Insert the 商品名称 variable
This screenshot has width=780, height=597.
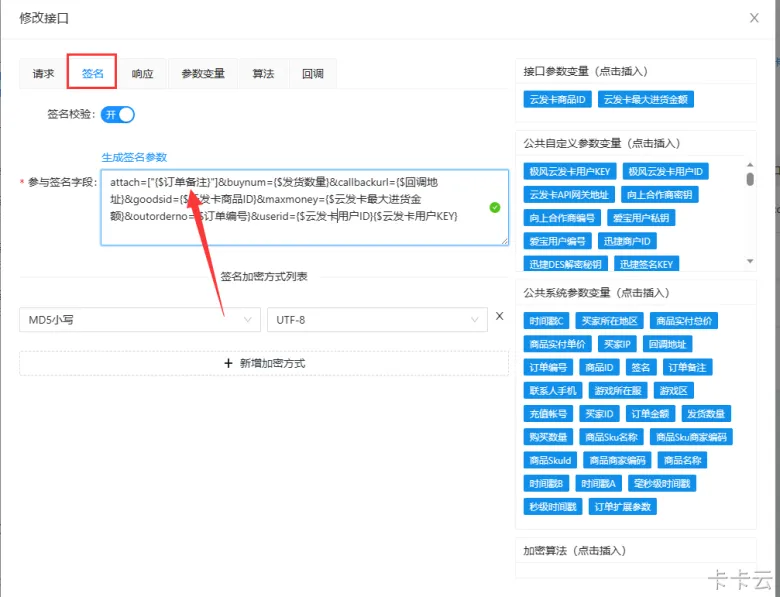coord(682,460)
